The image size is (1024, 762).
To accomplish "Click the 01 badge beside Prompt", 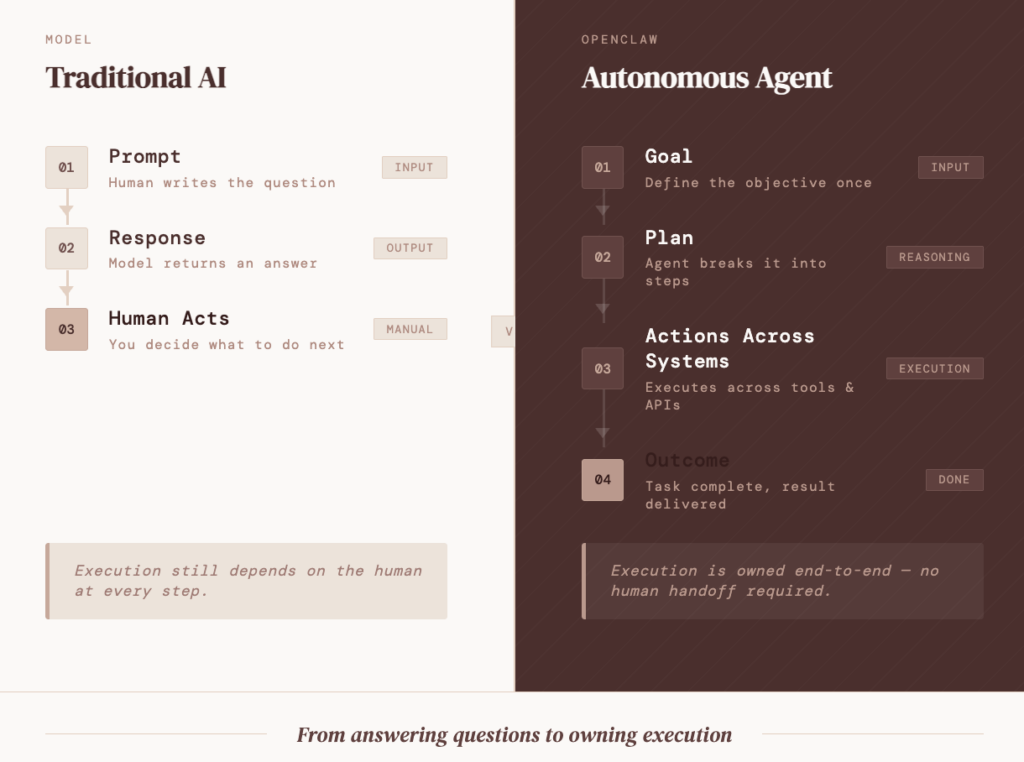I will 66,167.
